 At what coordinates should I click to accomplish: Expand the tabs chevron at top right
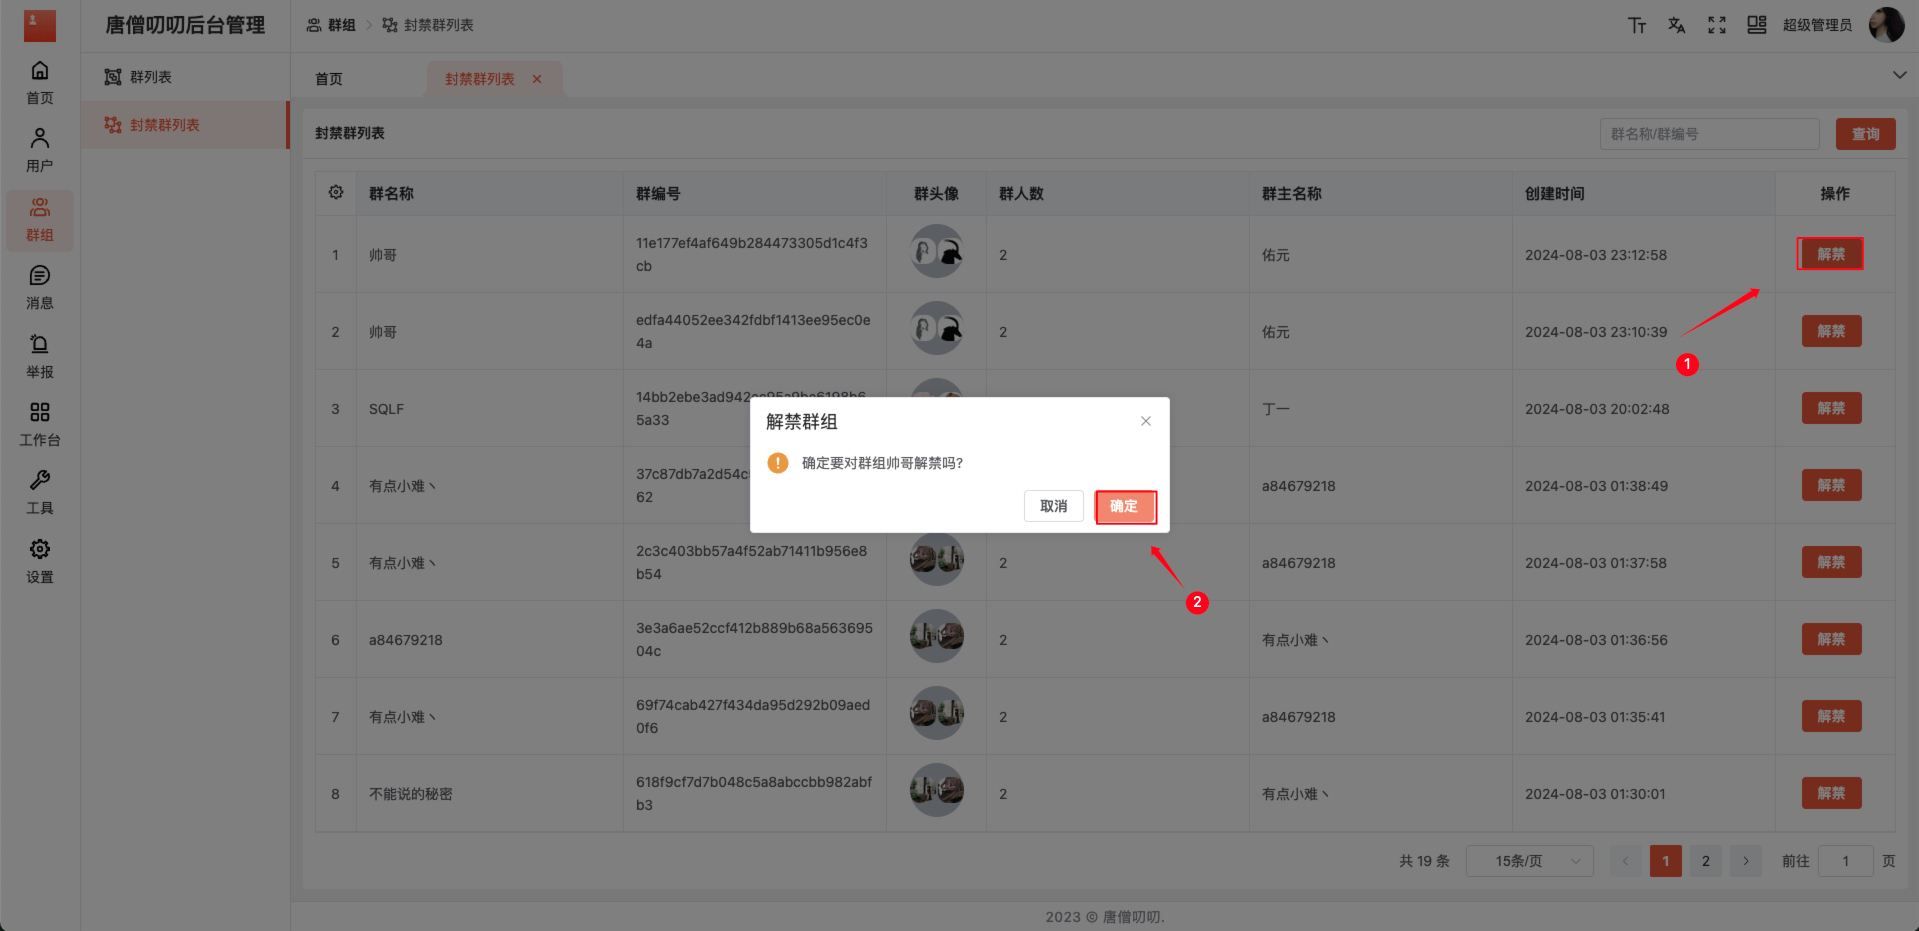(1898, 75)
